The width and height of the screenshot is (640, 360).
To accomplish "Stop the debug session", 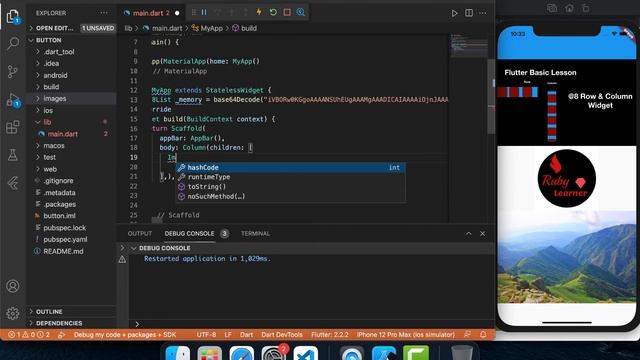I will click(287, 12).
